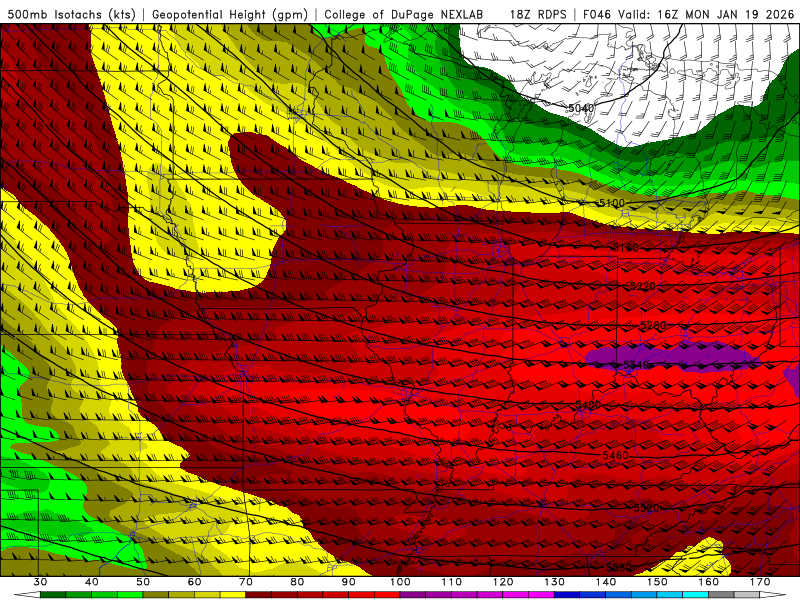The width and height of the screenshot is (800, 600).
Task: Pick the bright yellow swatch just left of 70
Action: (x=233, y=595)
